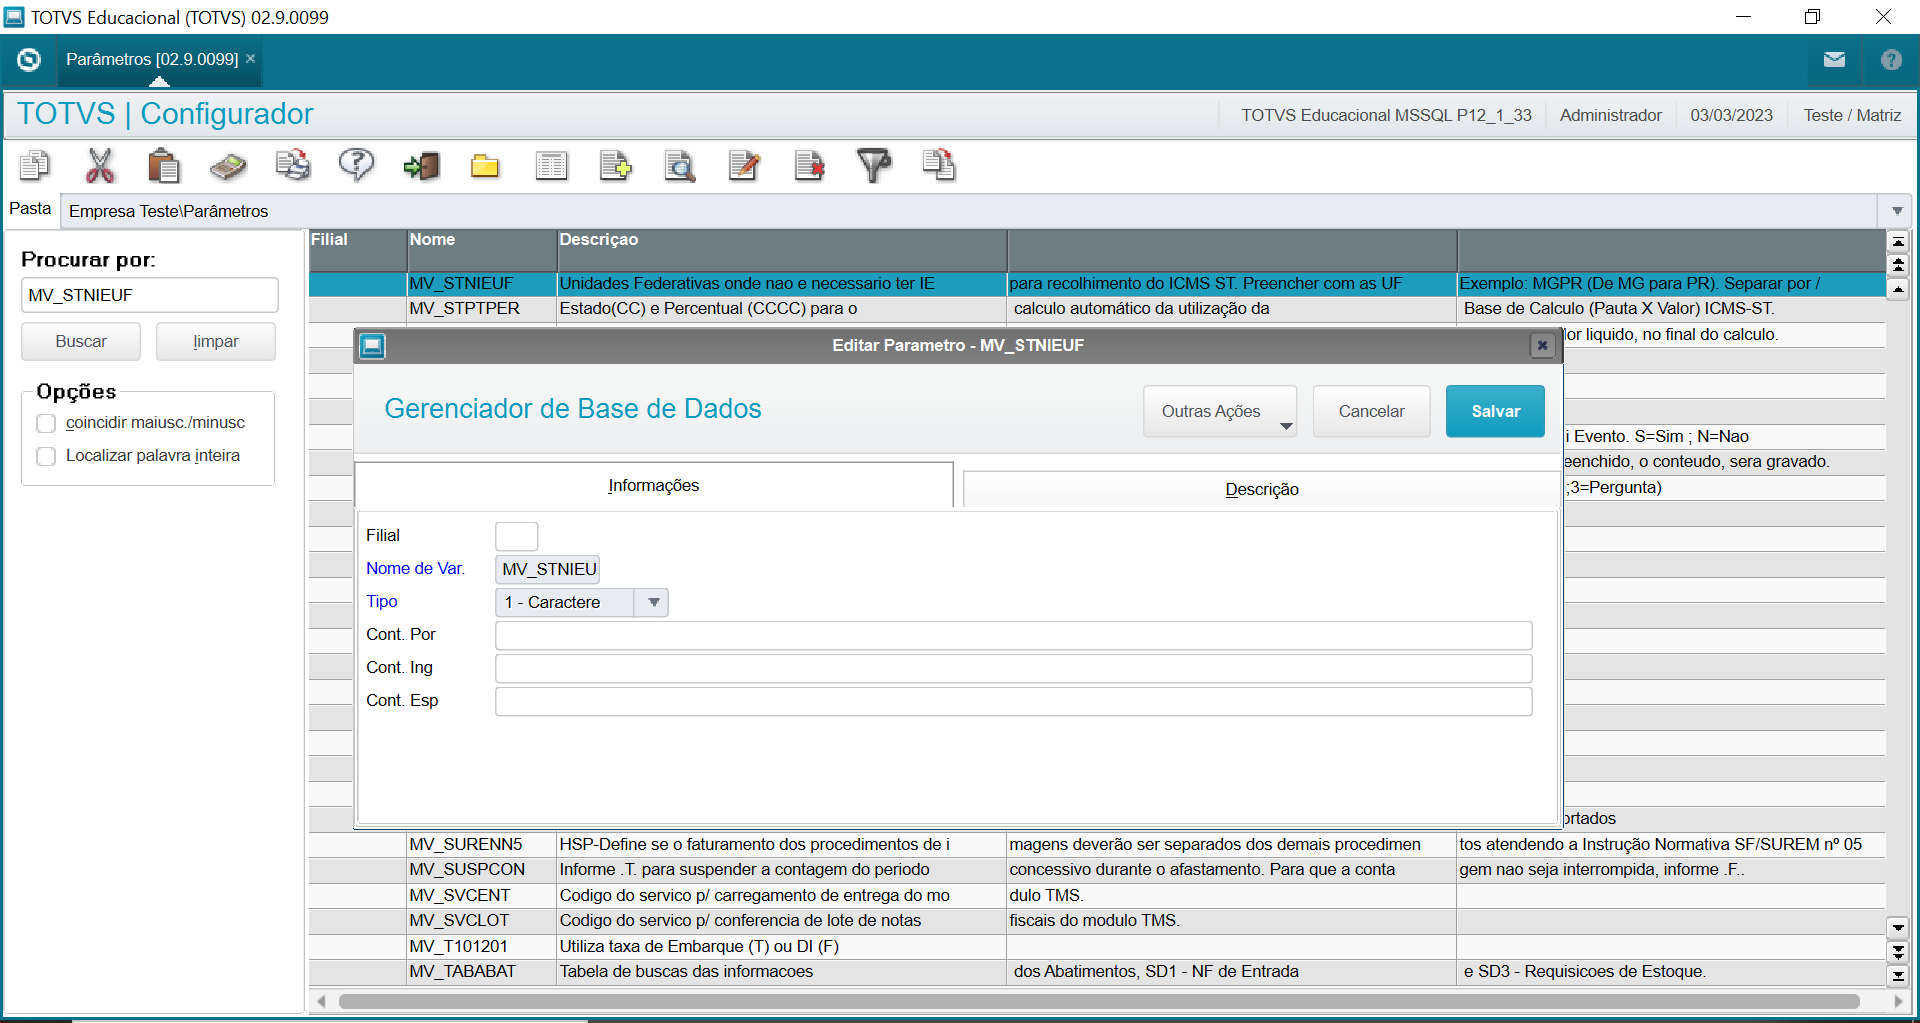Click the Cancelar button

point(1371,411)
